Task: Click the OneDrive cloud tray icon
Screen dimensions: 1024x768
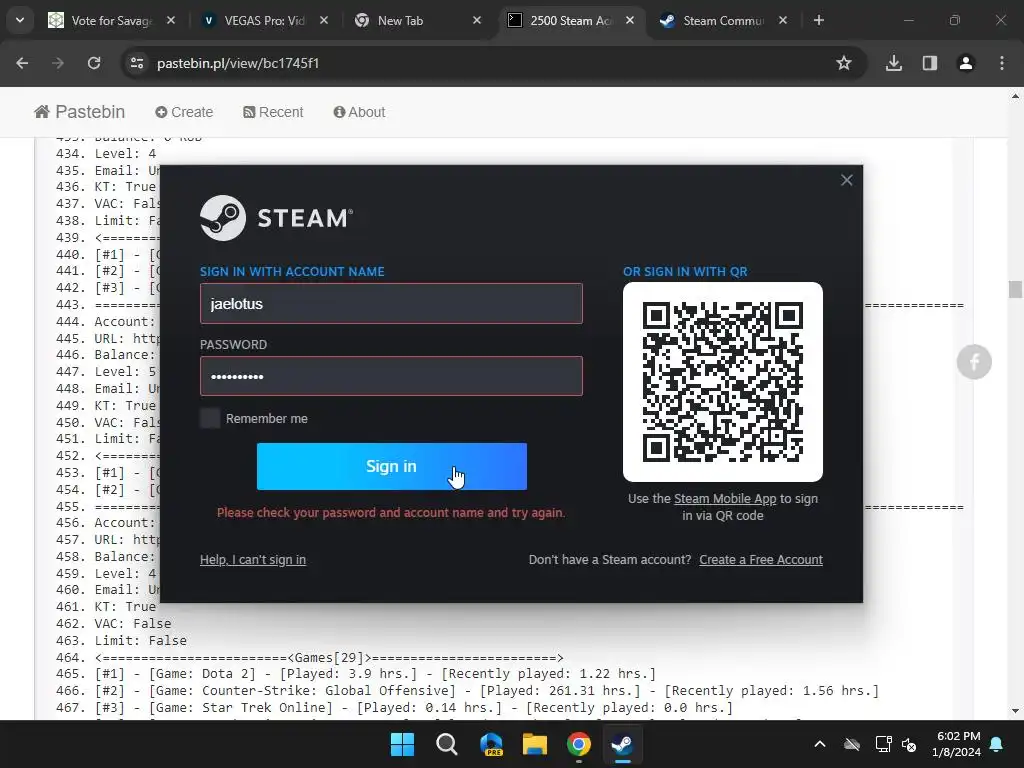Action: pyautogui.click(x=852, y=744)
